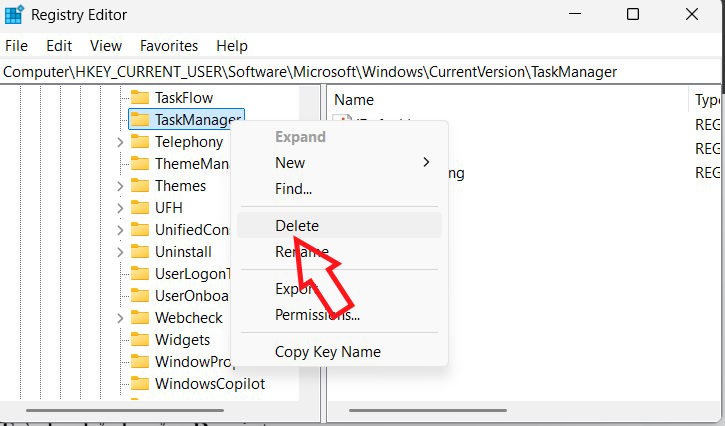Expand the Themes key chevron
The height and width of the screenshot is (426, 725).
pyautogui.click(x=120, y=186)
